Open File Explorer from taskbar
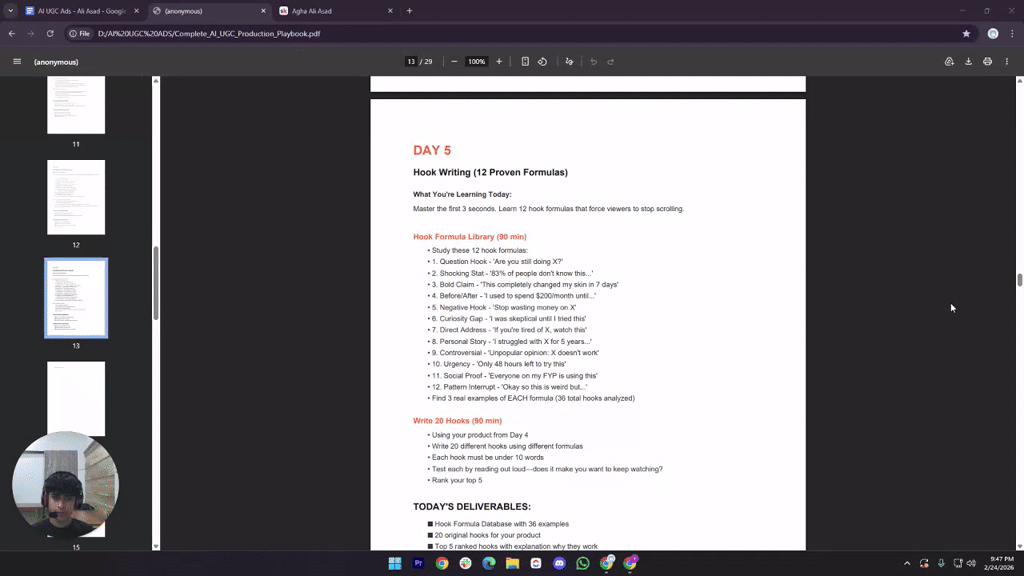1024x576 pixels. [512, 563]
